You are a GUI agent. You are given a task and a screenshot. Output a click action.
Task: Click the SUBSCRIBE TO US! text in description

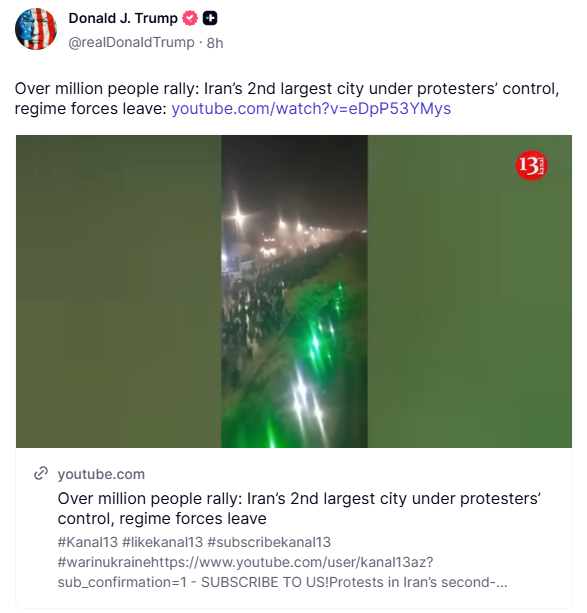tap(265, 582)
